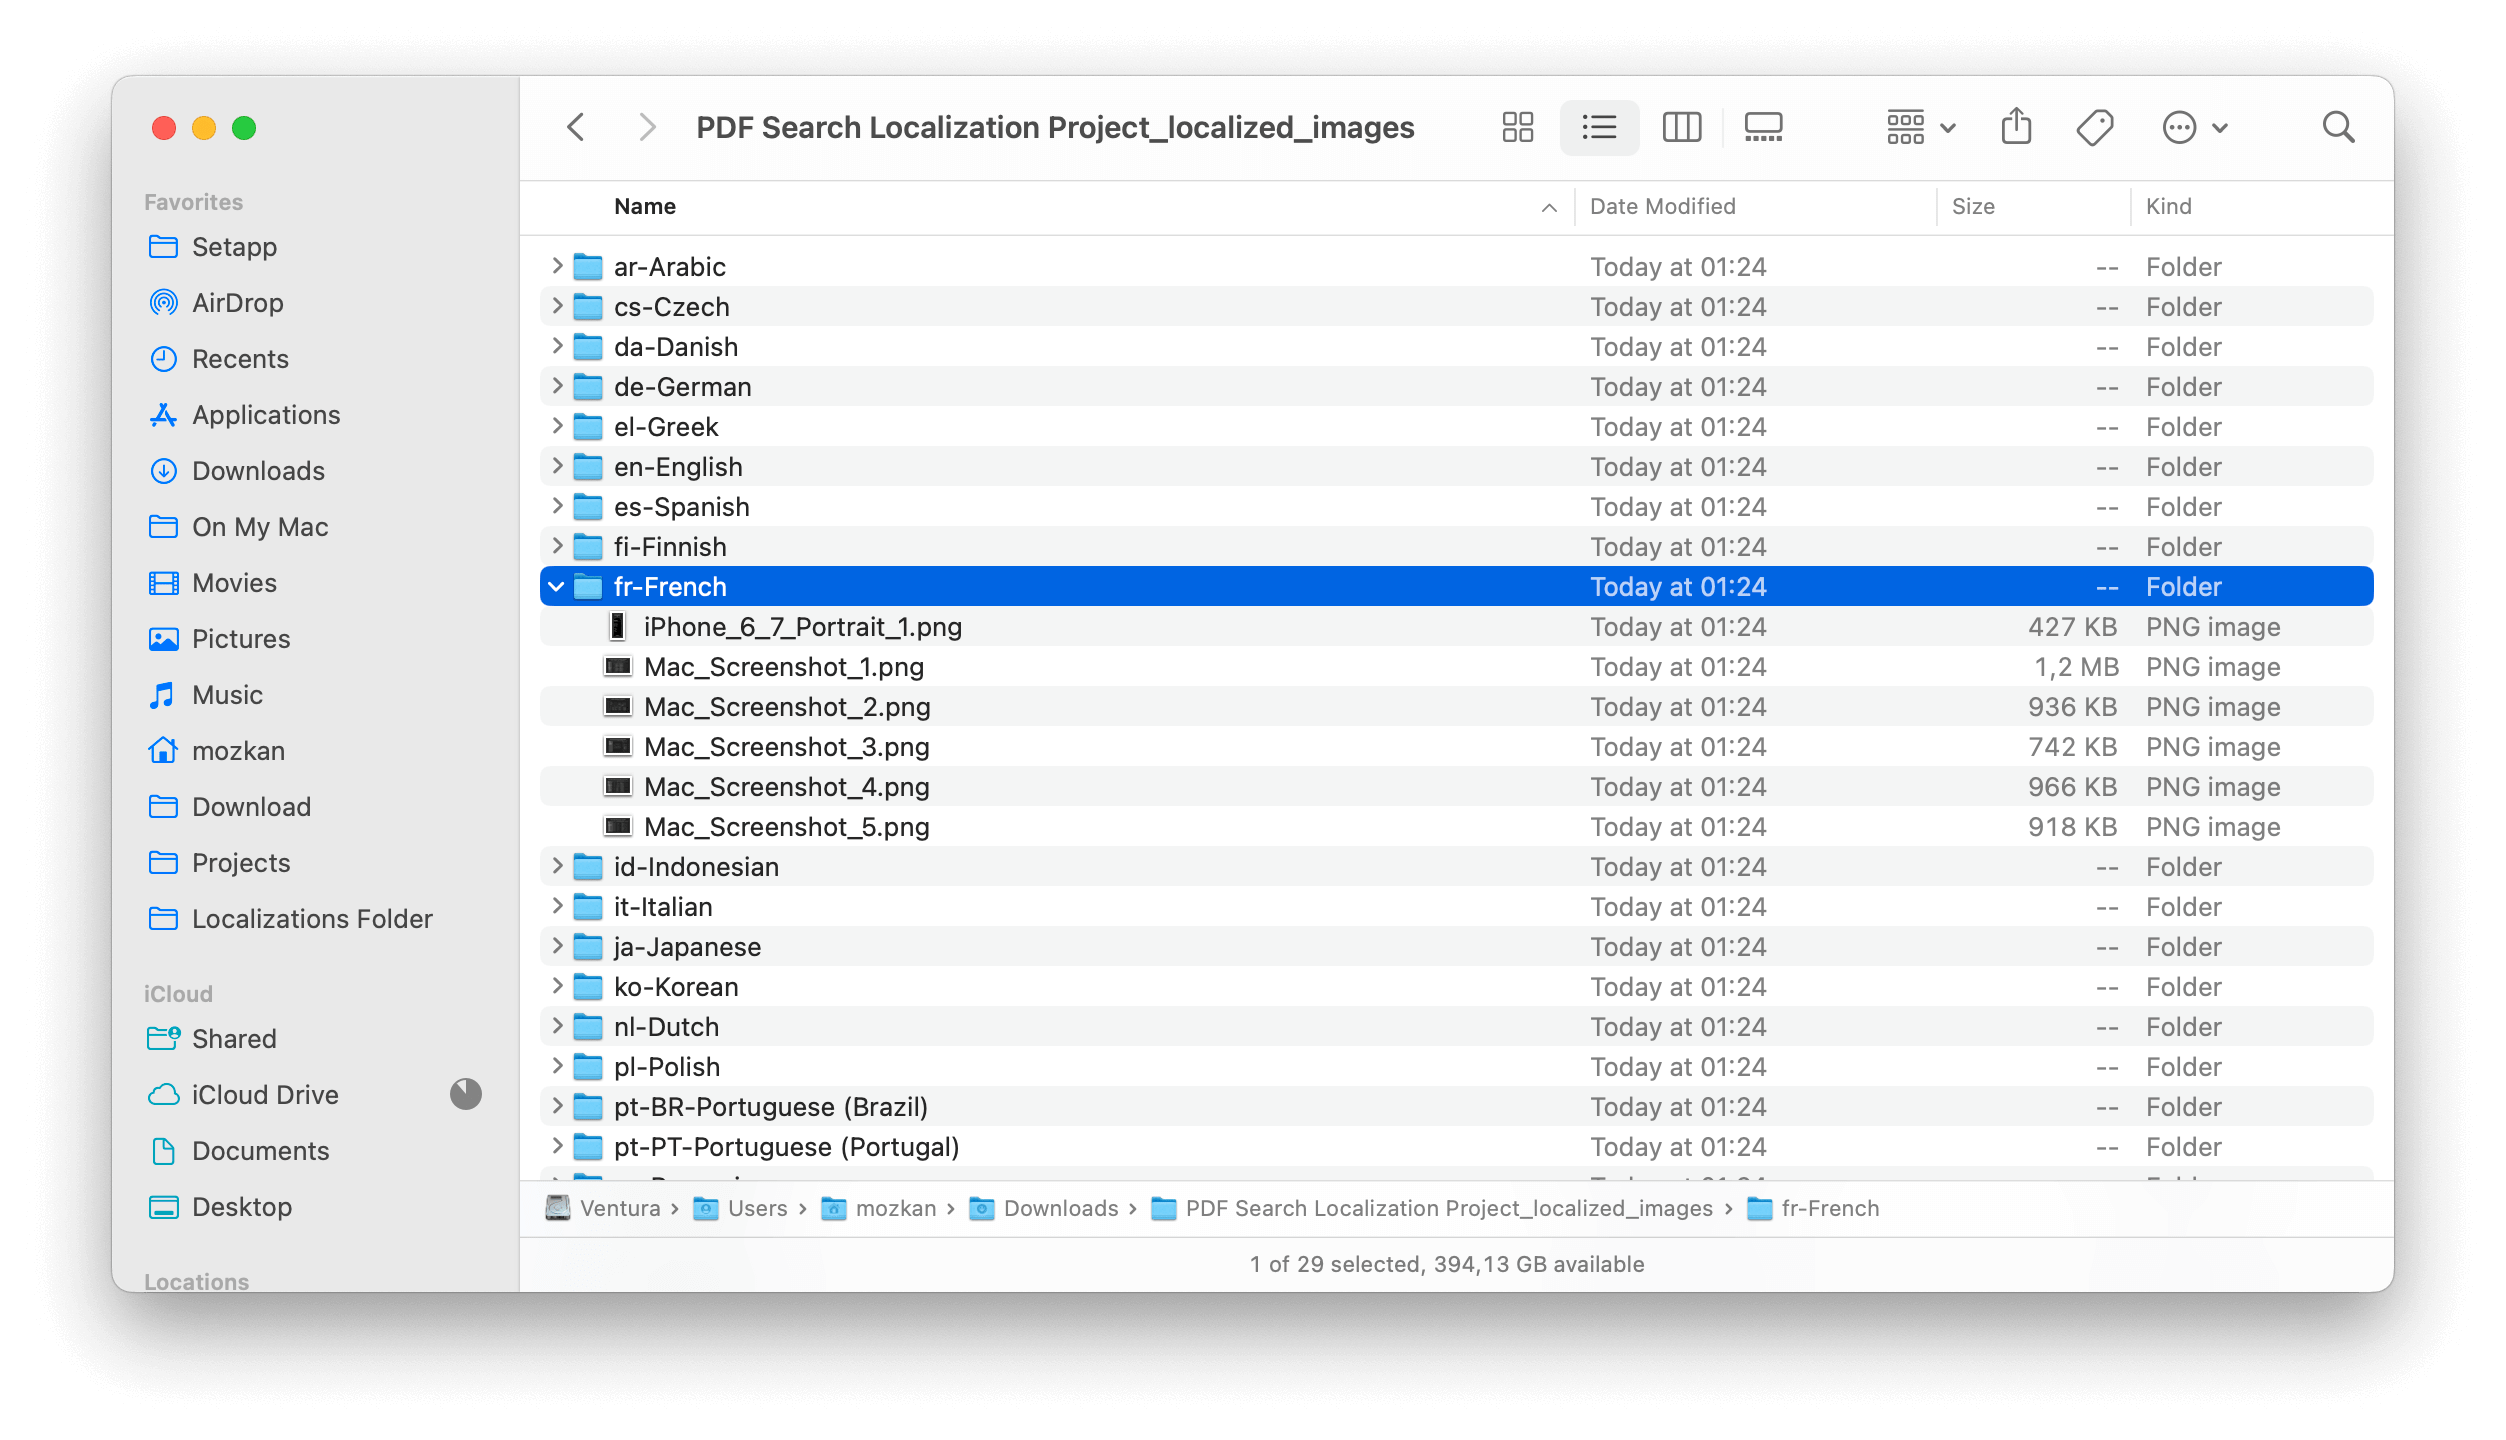2506x1440 pixels.
Task: Collapse the fr-French folder
Action: 557,587
